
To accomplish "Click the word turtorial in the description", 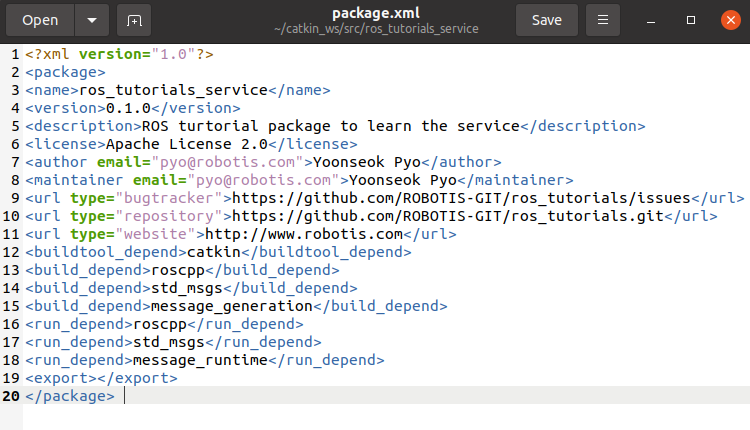I will click(x=218, y=126).
